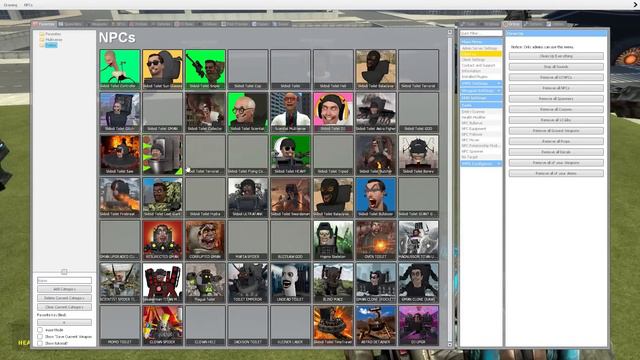Select the empty CLOWN HELI tile
This screenshot has height=360, width=640.
click(205, 325)
